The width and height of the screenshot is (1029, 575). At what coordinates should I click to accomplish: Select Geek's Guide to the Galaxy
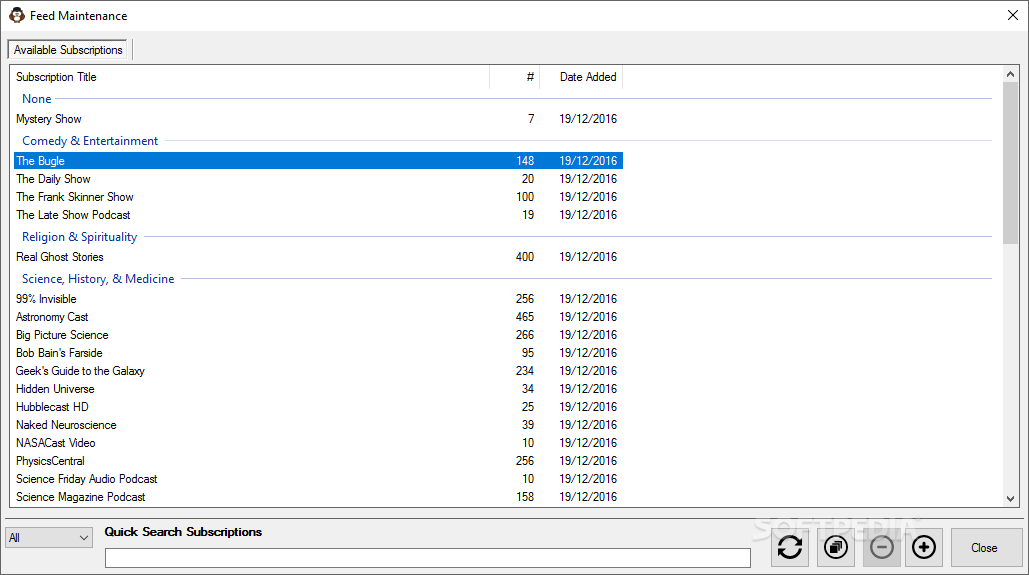(x=318, y=371)
